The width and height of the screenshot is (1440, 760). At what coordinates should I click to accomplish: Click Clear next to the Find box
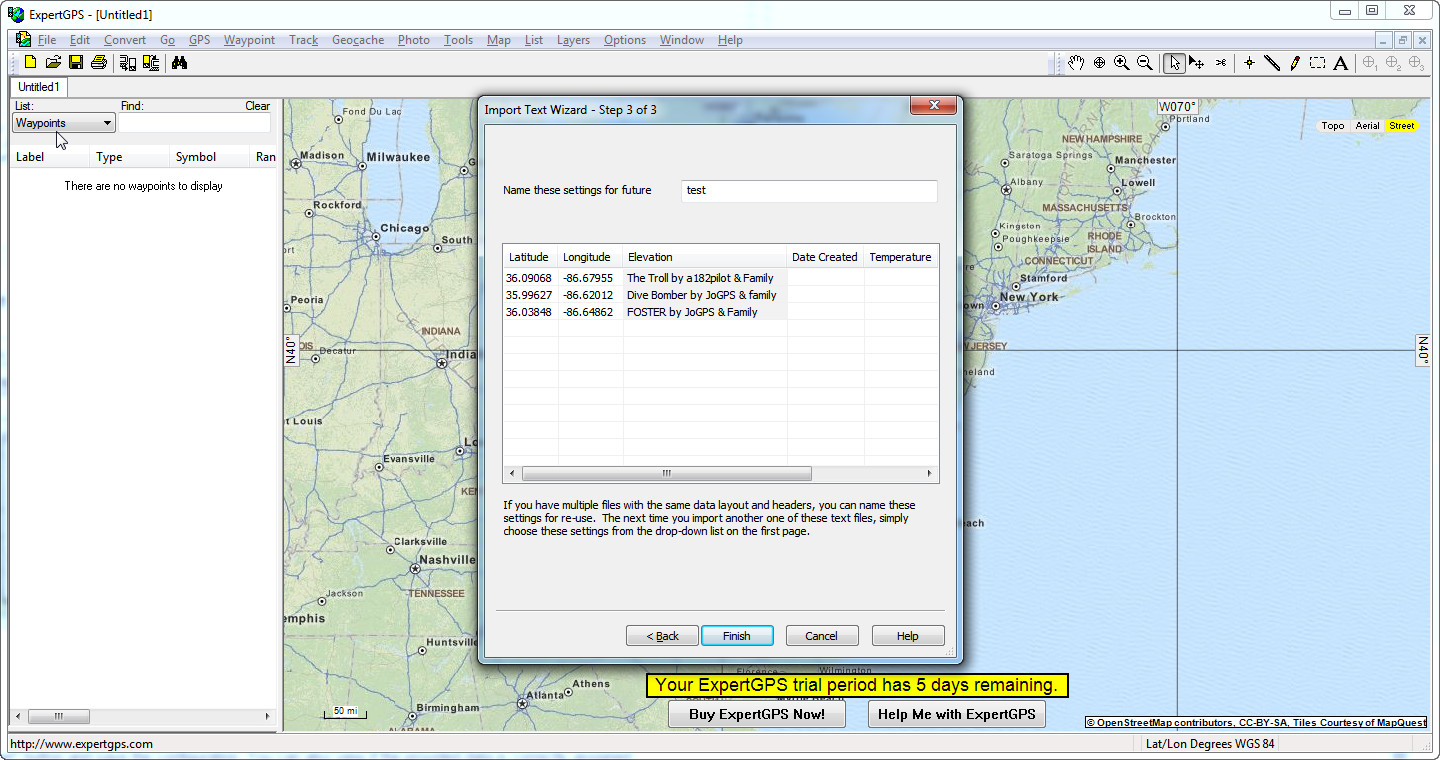(x=258, y=106)
